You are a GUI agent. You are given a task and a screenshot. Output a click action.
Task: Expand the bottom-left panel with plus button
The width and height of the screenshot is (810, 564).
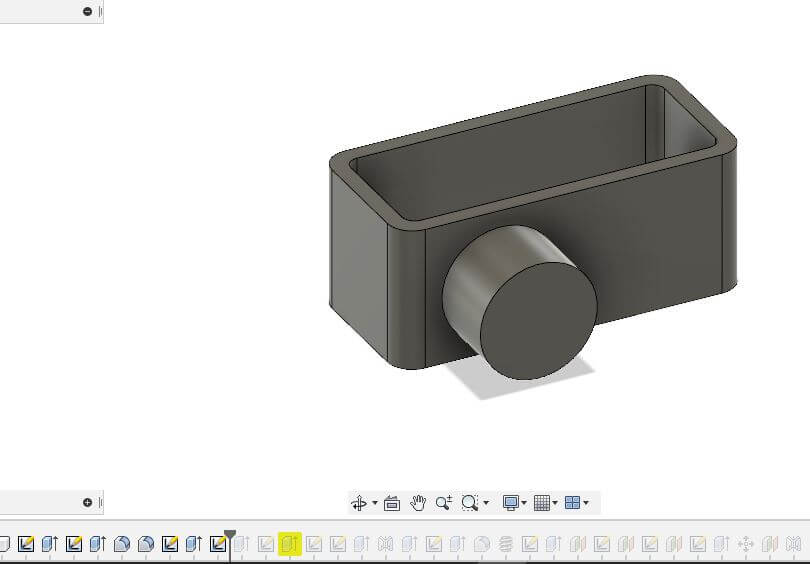click(x=87, y=502)
